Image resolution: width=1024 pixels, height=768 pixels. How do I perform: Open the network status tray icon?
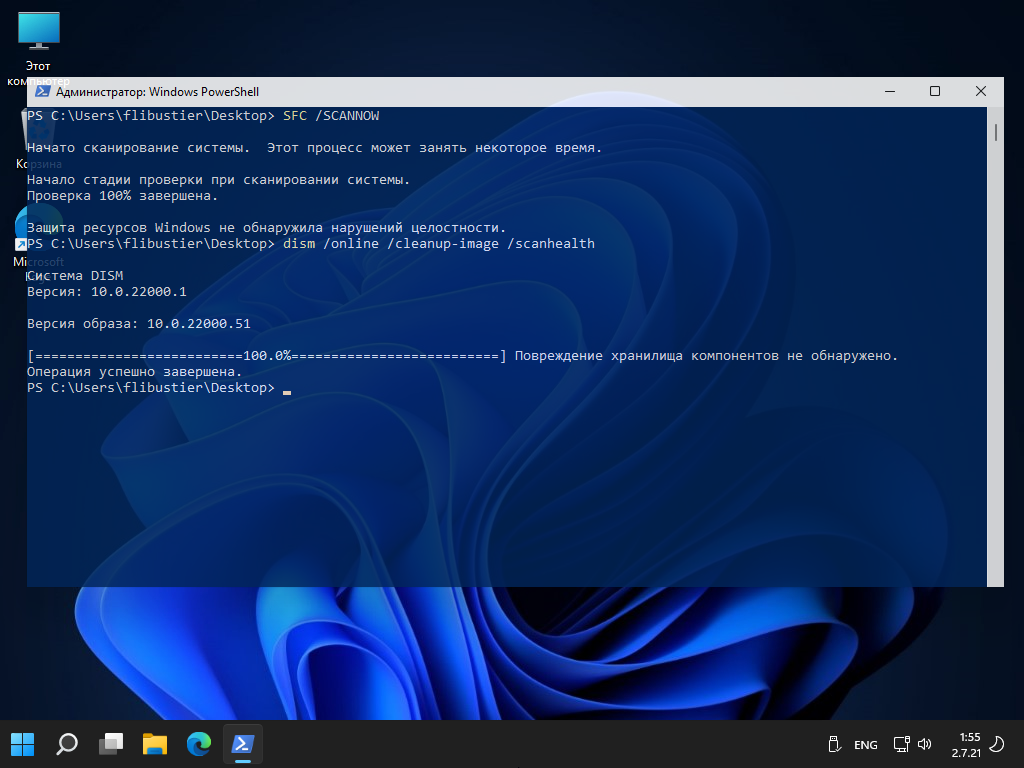tap(901, 744)
